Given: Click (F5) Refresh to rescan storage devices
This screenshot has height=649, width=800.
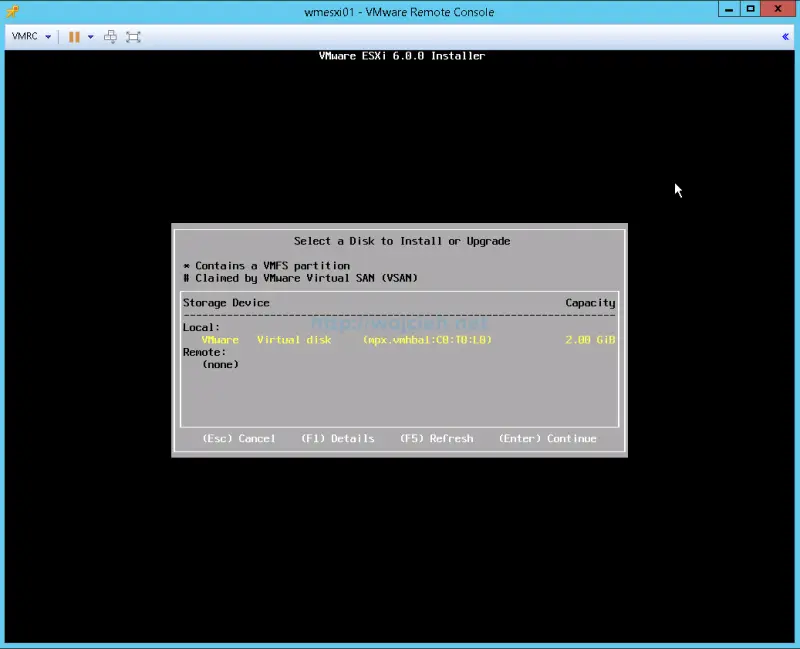Looking at the screenshot, I should 436,438.
